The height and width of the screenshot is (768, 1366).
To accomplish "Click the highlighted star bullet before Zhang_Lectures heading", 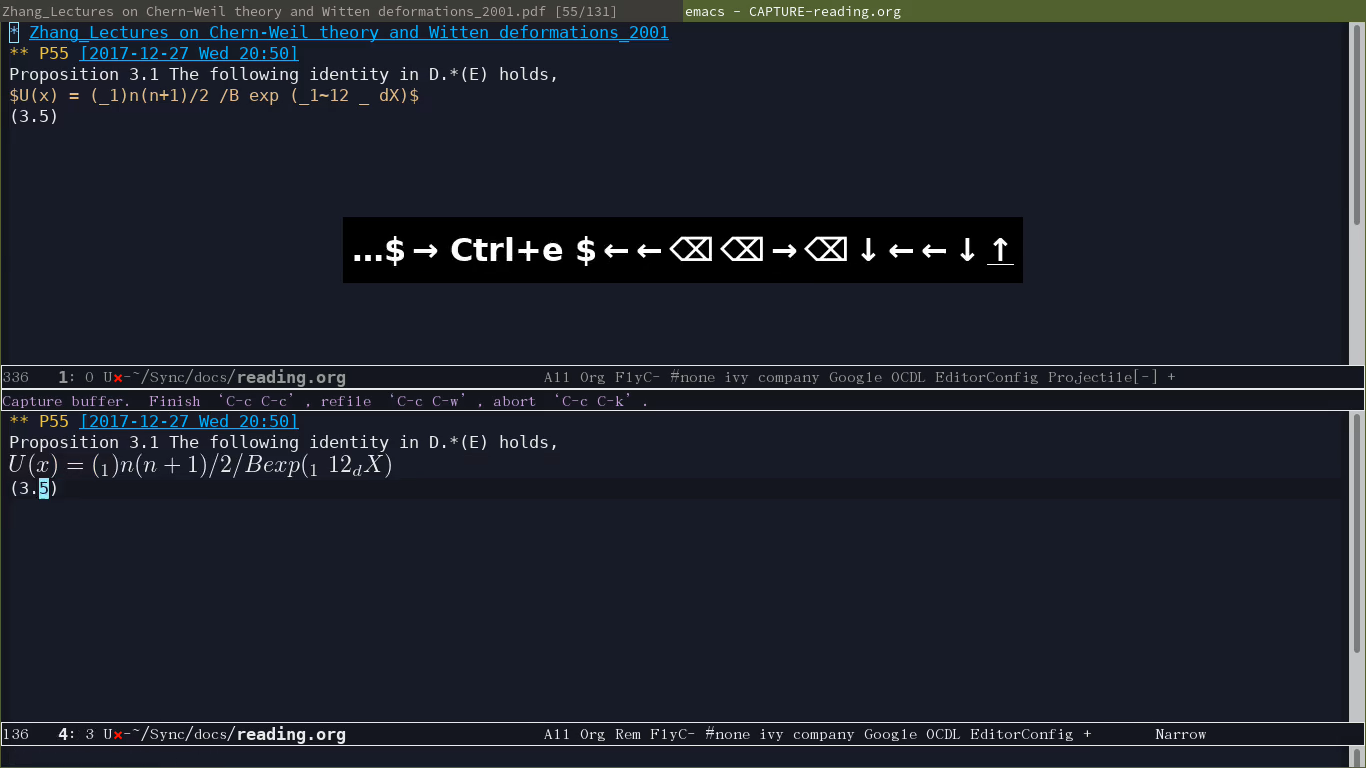I will click(14, 32).
